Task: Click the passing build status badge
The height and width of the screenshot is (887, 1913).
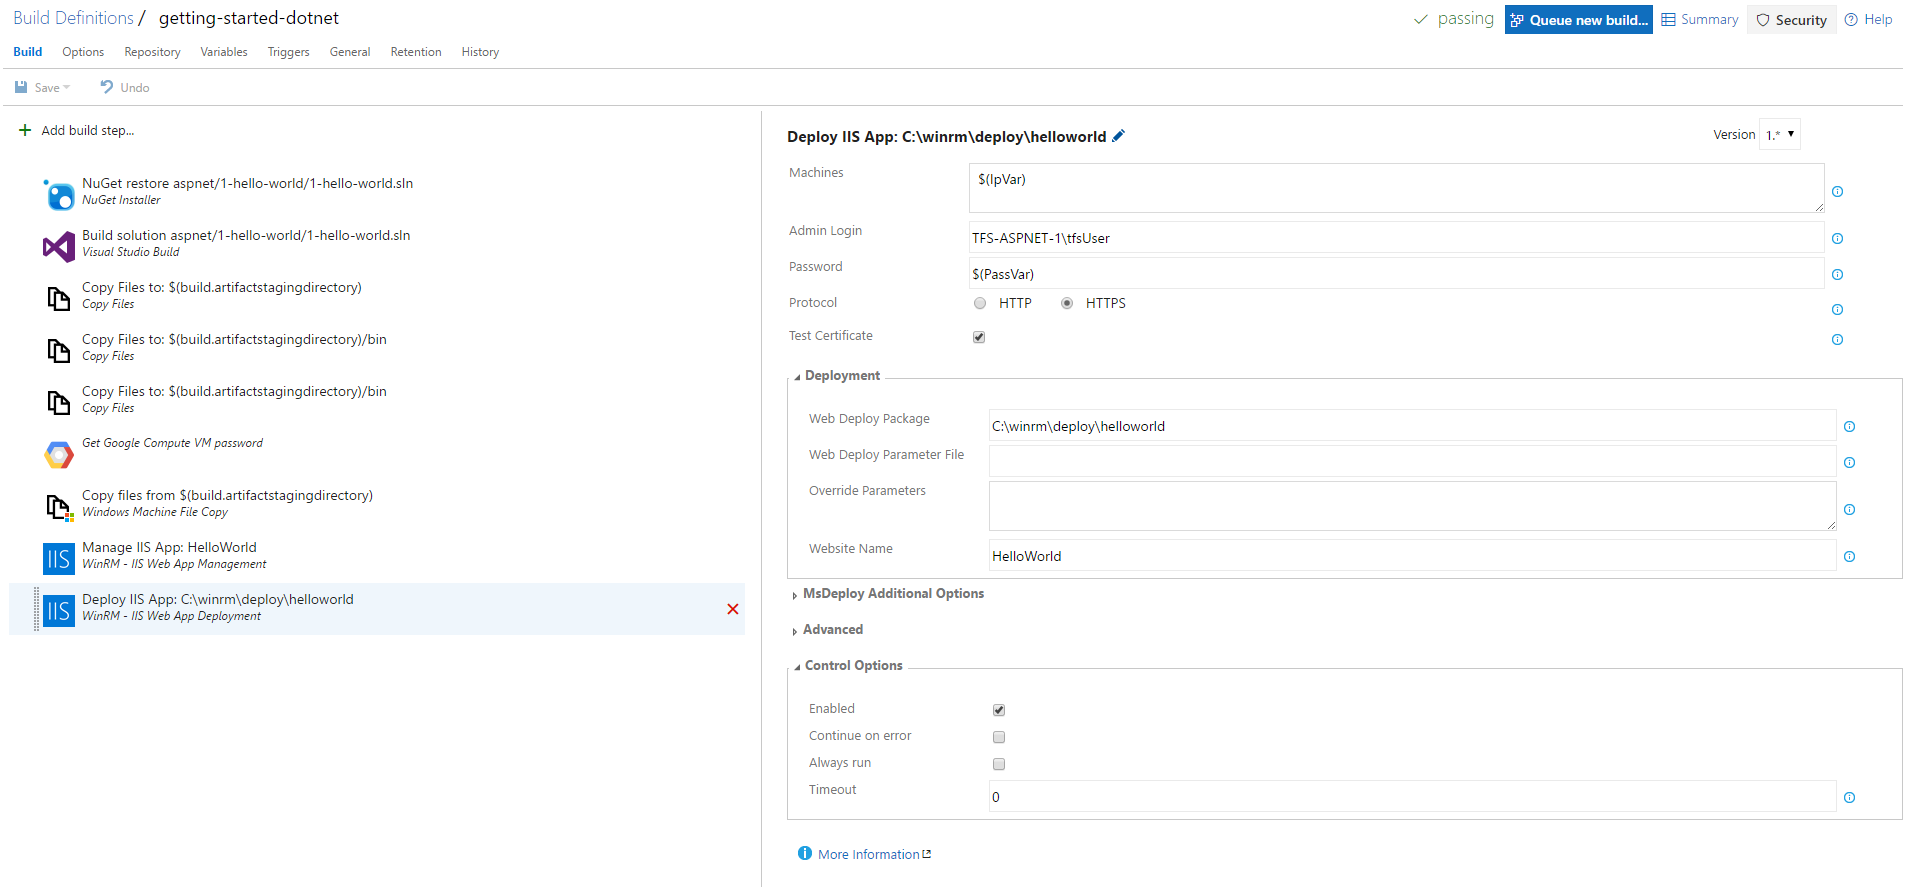Action: pos(1453,18)
